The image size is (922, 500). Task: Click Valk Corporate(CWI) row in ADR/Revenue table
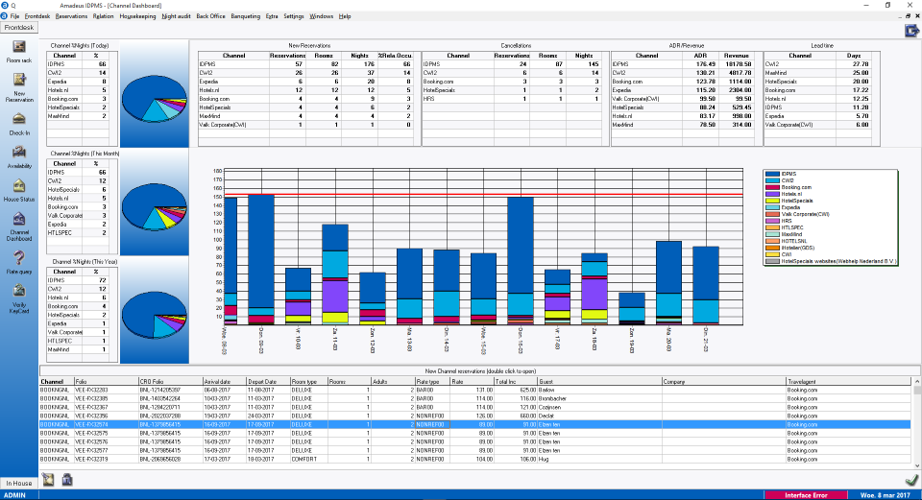[x=683, y=99]
